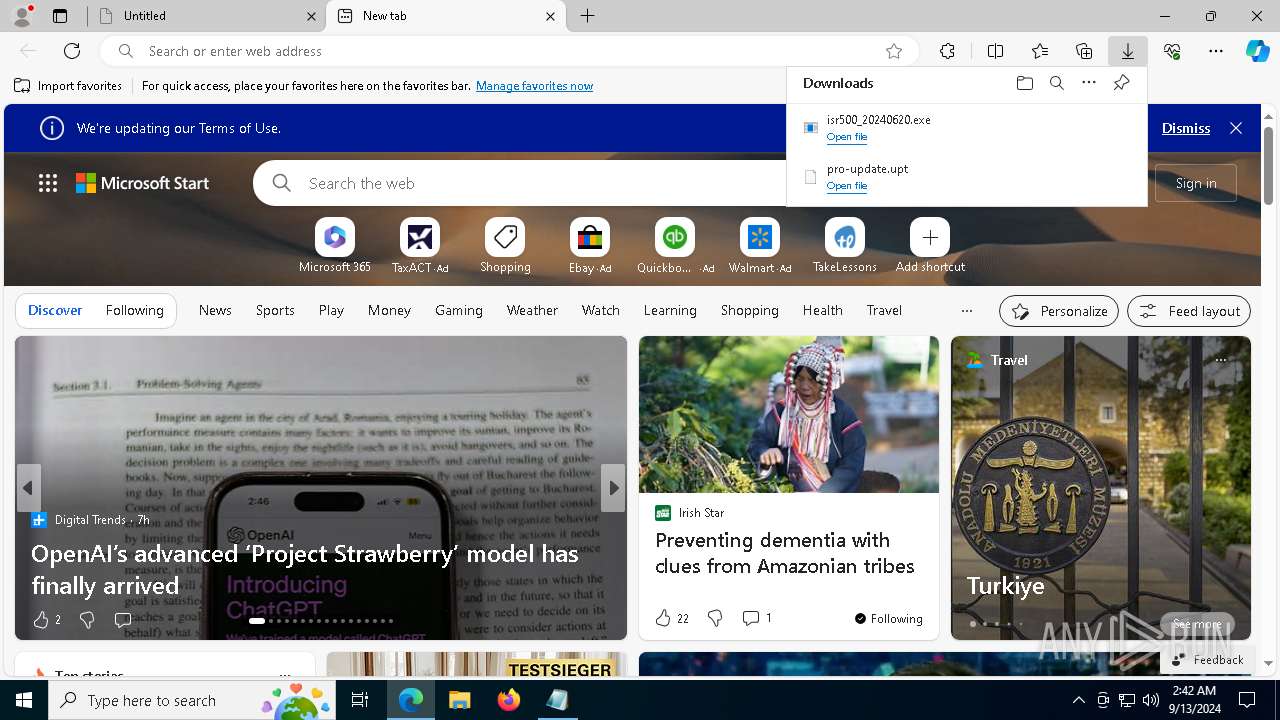Refresh the current page
The height and width of the screenshot is (720, 1280).
(72, 51)
